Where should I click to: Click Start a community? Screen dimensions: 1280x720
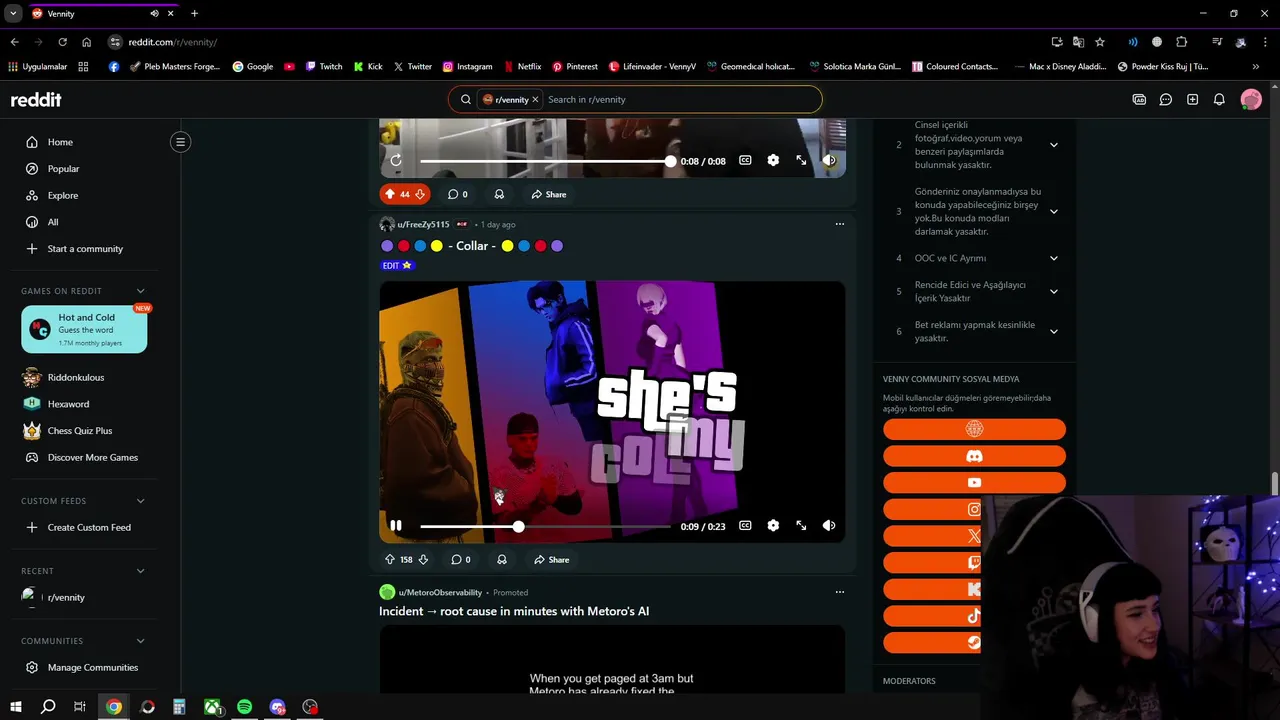pyautogui.click(x=84, y=249)
